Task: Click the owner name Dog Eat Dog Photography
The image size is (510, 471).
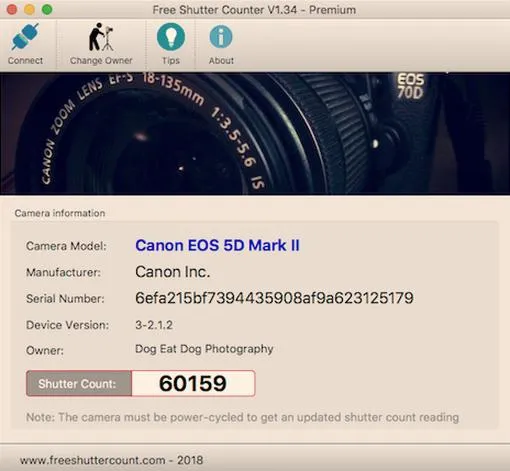Action: (x=204, y=349)
